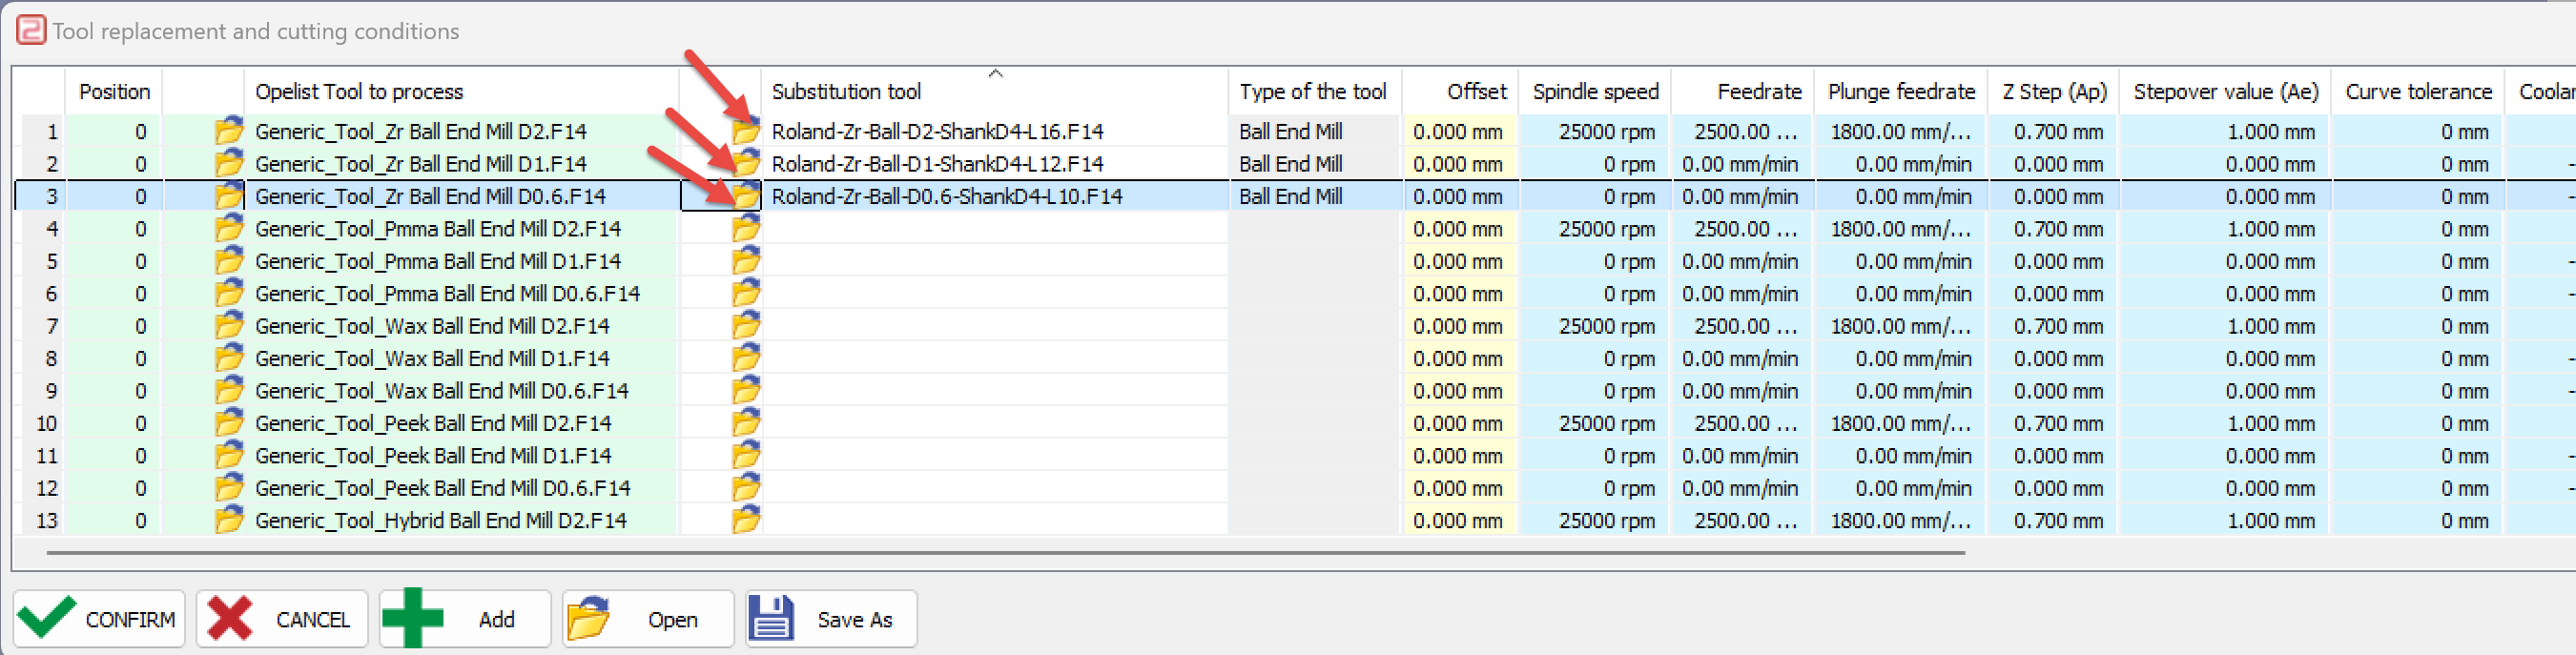Browse substitution tool folder icon in row 11
2576x655 pixels.
pyautogui.click(x=746, y=455)
